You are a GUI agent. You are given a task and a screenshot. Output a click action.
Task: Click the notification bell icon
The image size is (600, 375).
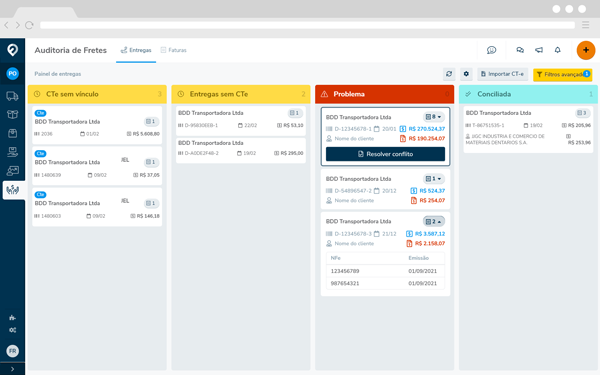558,50
